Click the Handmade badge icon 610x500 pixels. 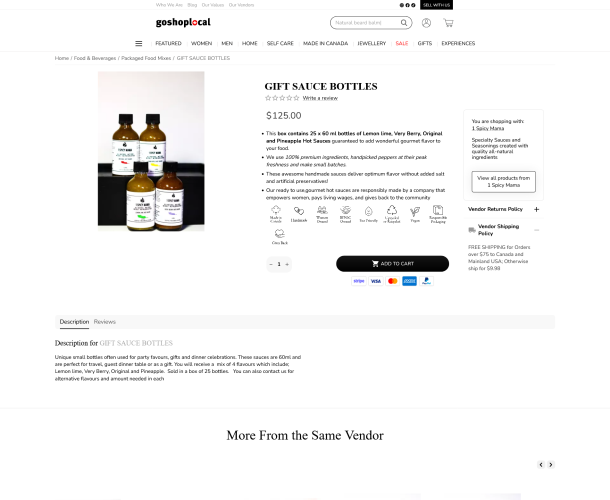(x=299, y=214)
